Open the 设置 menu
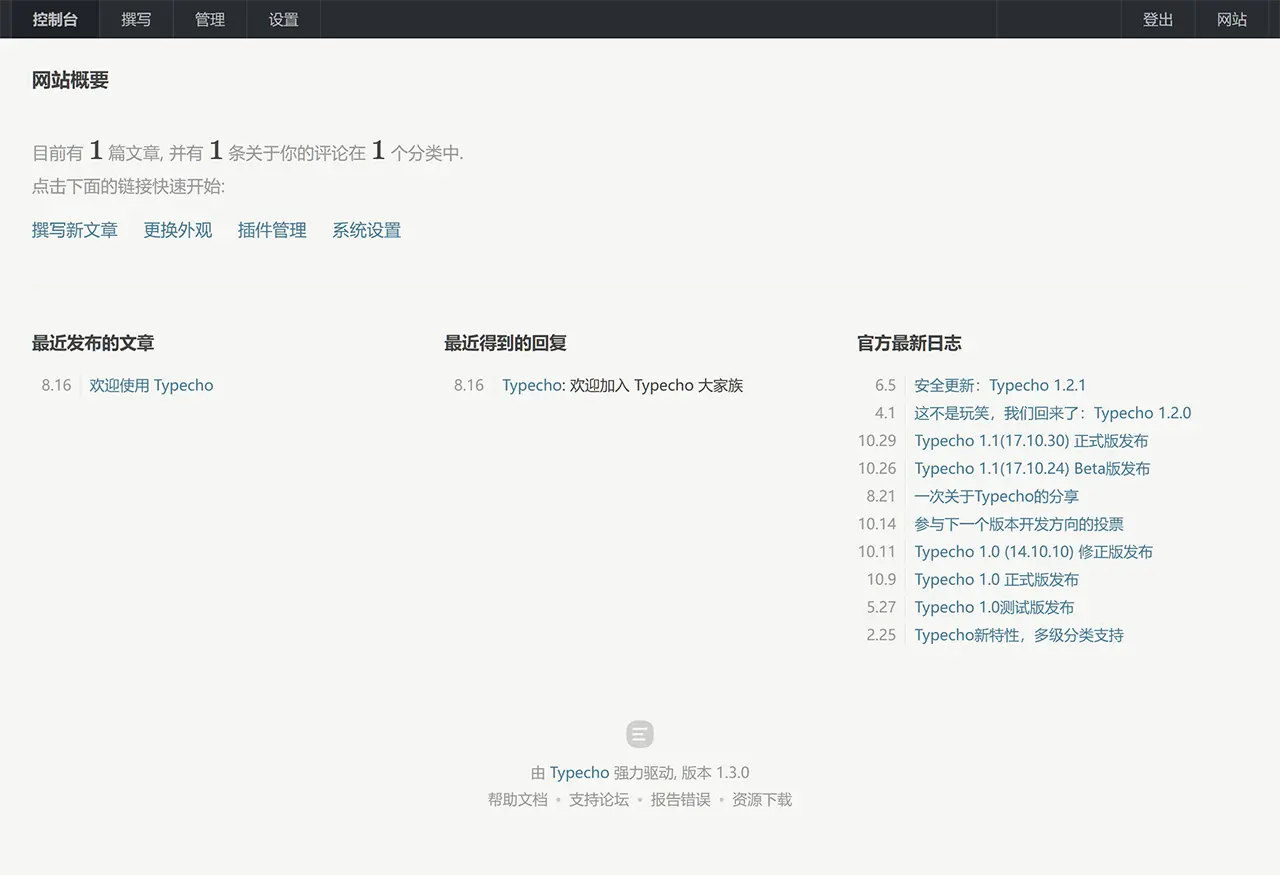1280x875 pixels. pyautogui.click(x=284, y=19)
